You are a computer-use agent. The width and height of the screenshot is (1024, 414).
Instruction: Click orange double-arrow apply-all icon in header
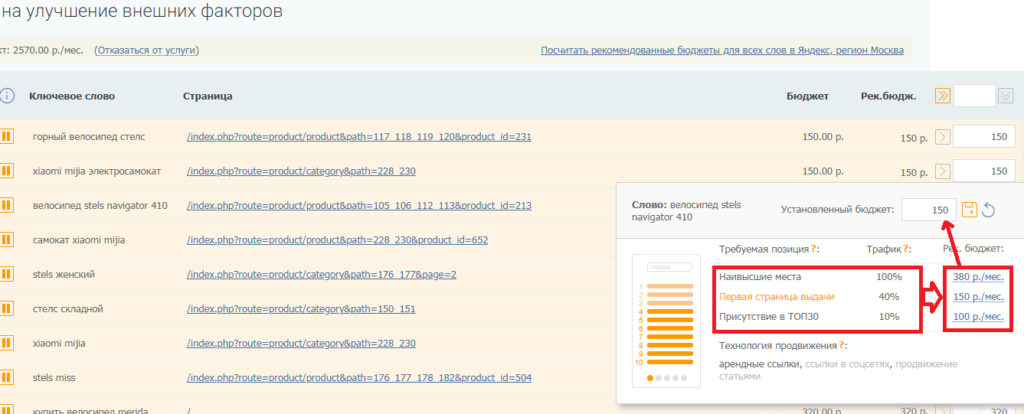tap(942, 96)
